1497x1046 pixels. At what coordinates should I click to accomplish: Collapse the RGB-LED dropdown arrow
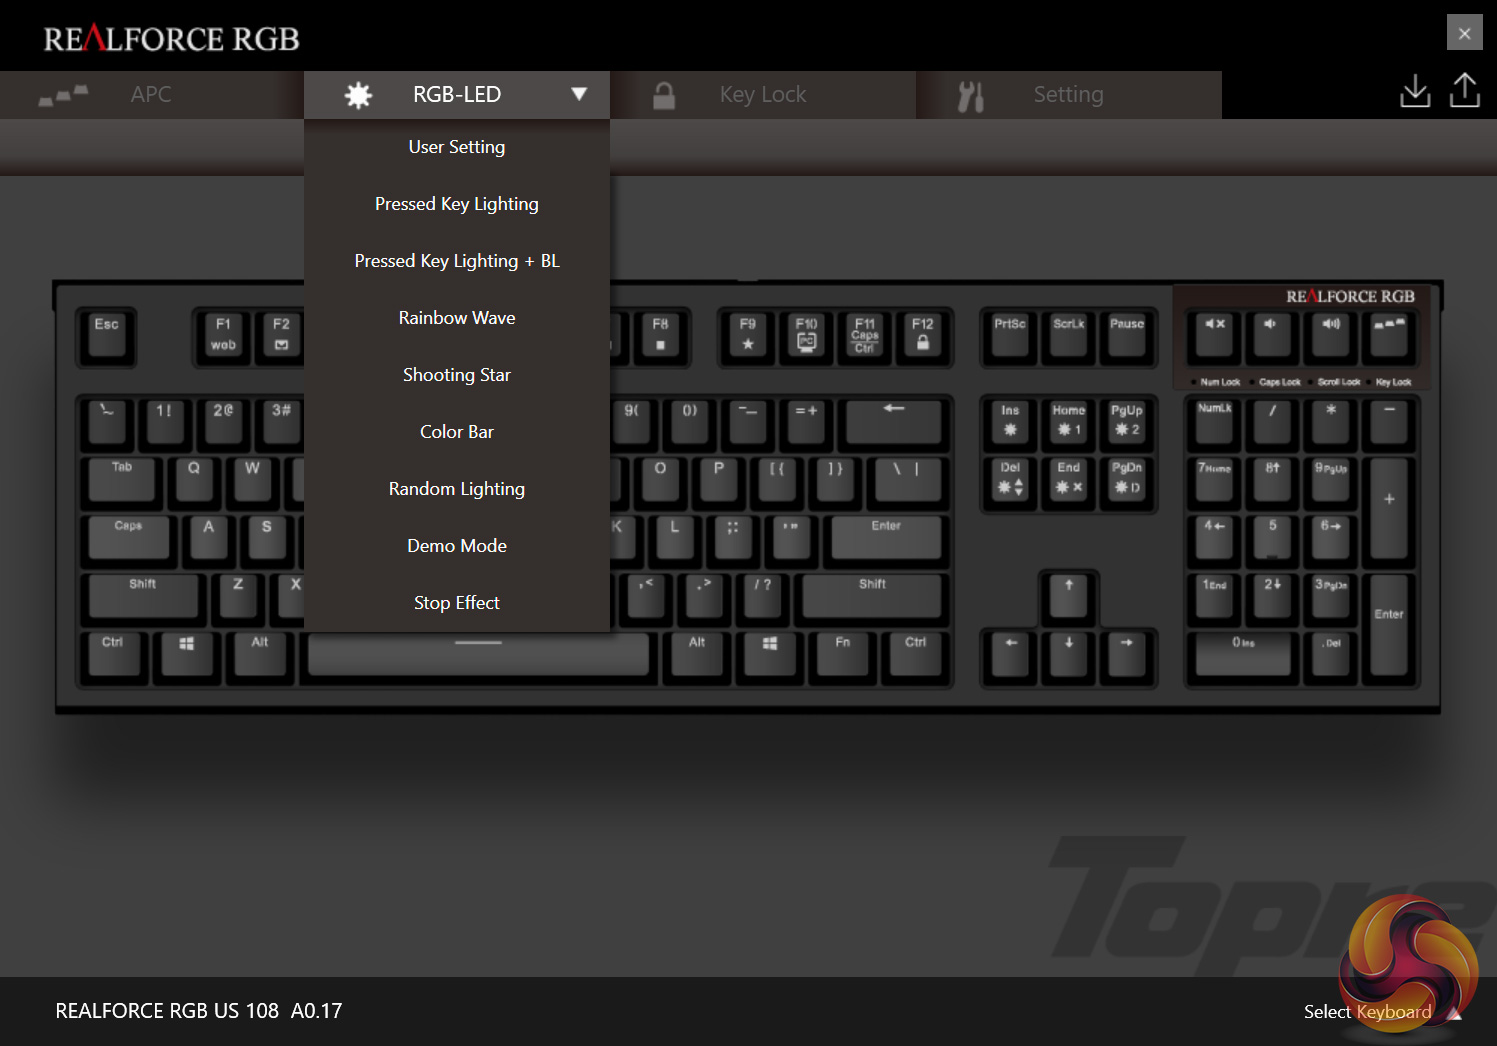579,94
